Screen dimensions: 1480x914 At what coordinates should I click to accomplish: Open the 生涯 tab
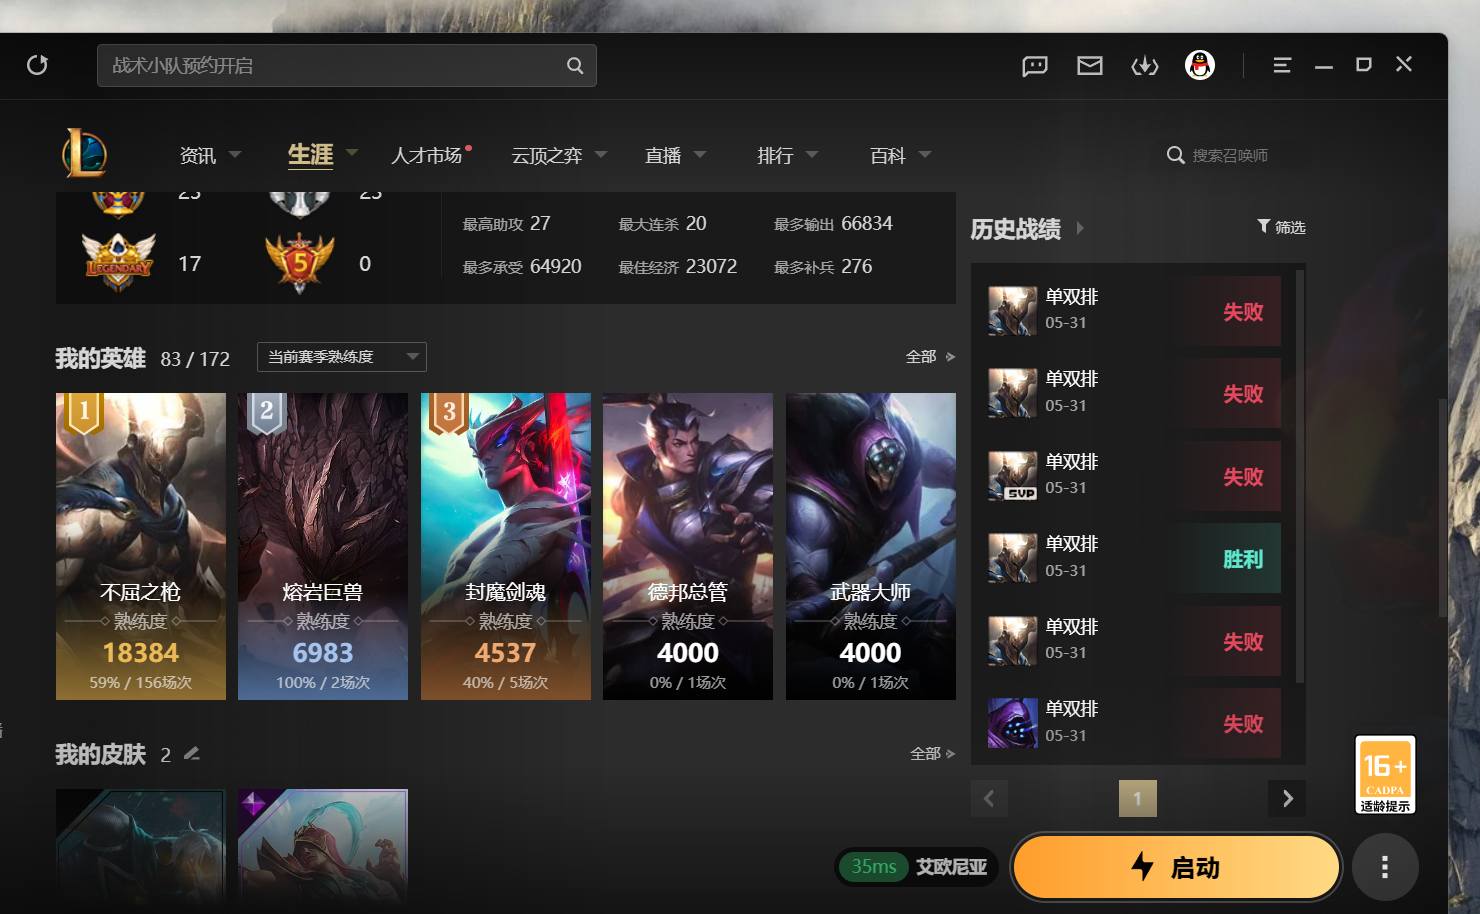[310, 155]
